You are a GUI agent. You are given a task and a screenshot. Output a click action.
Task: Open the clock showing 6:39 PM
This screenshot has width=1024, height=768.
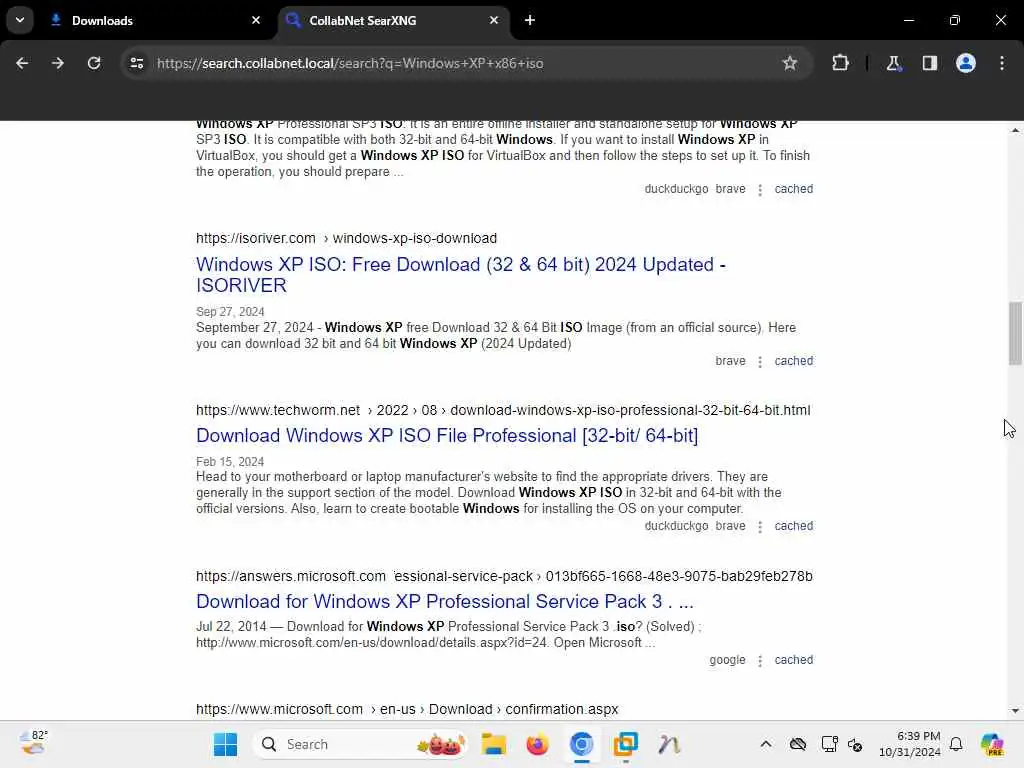click(x=909, y=744)
